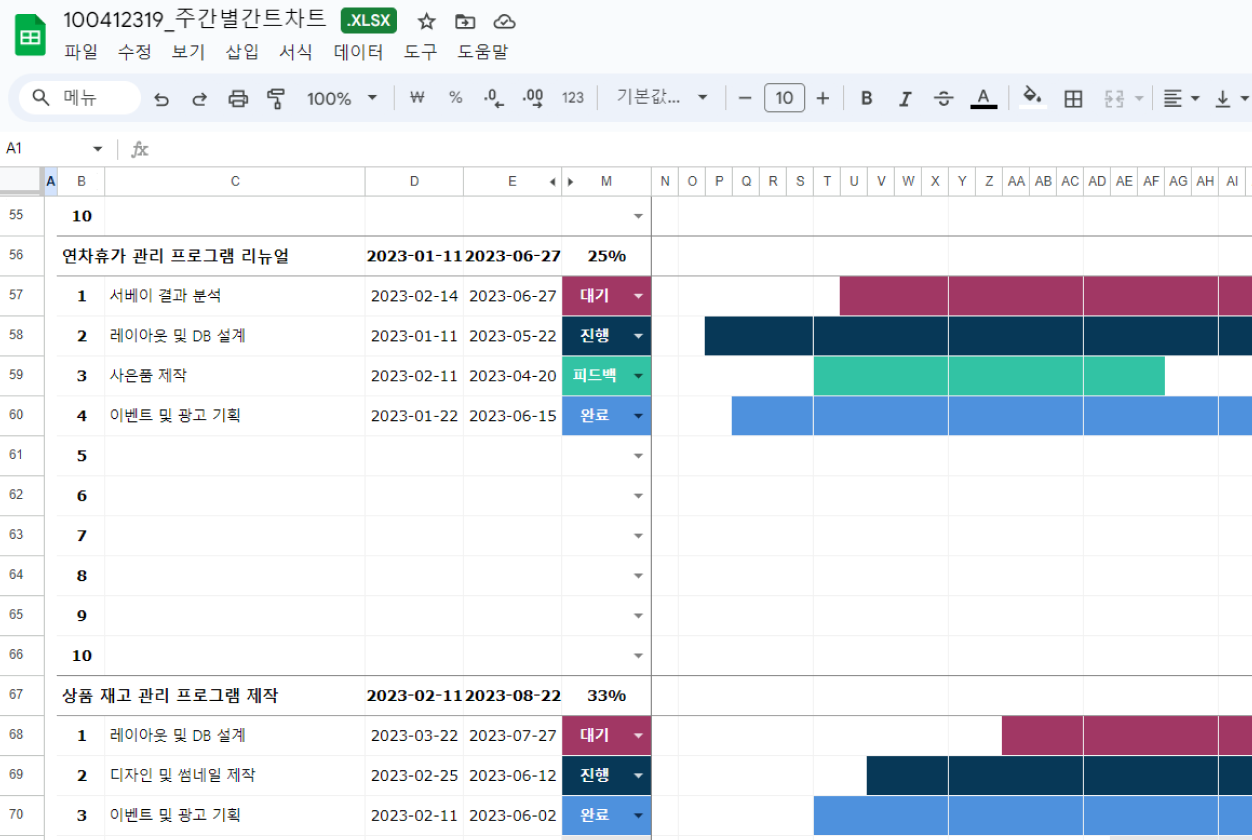Open the zoom 100% dropdown
Viewport: 1252px width, 840px height.
pos(342,98)
